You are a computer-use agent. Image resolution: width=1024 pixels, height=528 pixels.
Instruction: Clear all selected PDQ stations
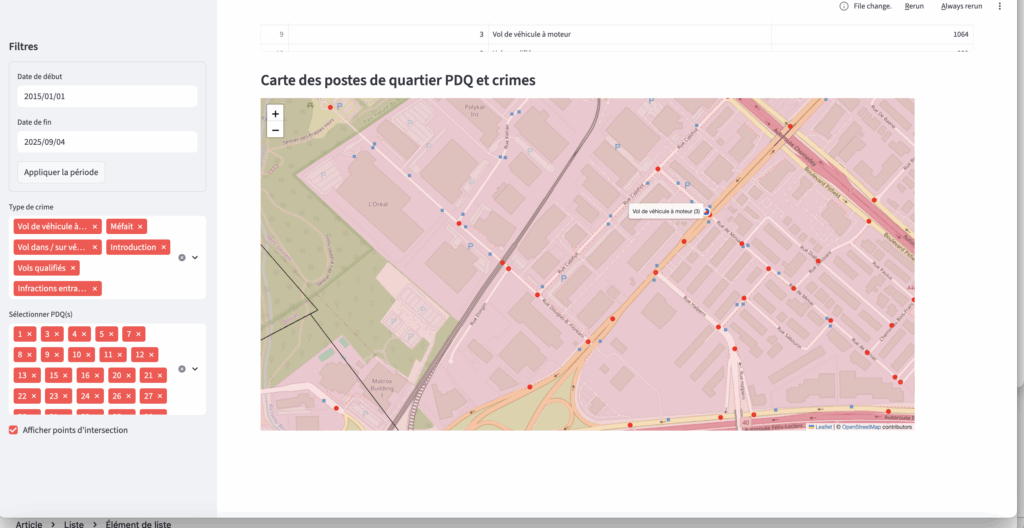tap(182, 369)
